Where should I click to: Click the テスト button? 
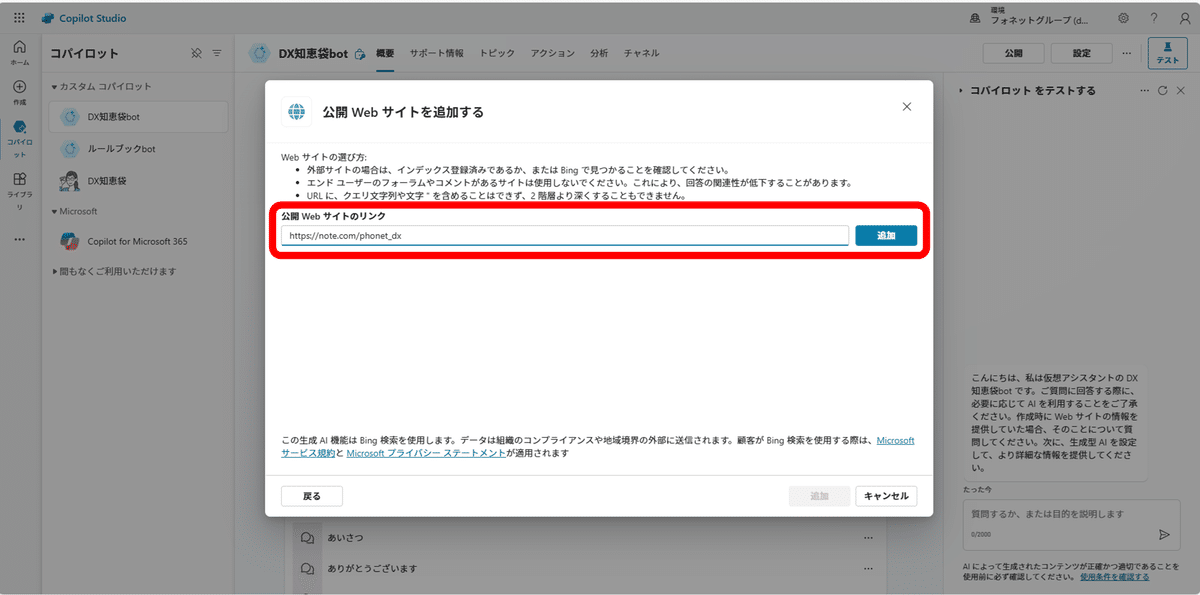click(x=1167, y=53)
